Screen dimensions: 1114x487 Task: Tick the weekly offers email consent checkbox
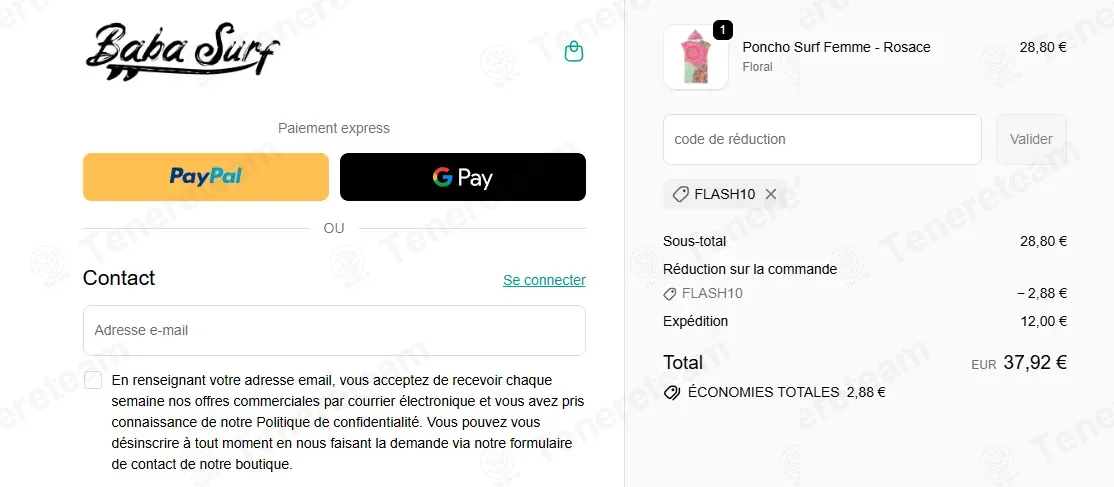[x=93, y=380]
